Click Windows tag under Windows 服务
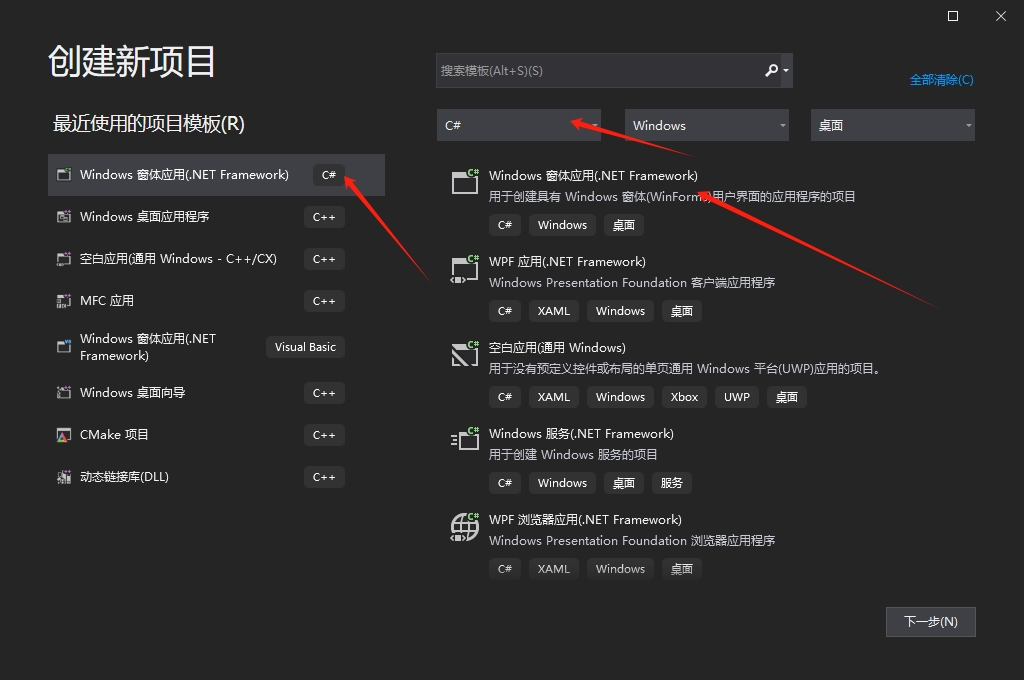The image size is (1024, 680). (562, 483)
